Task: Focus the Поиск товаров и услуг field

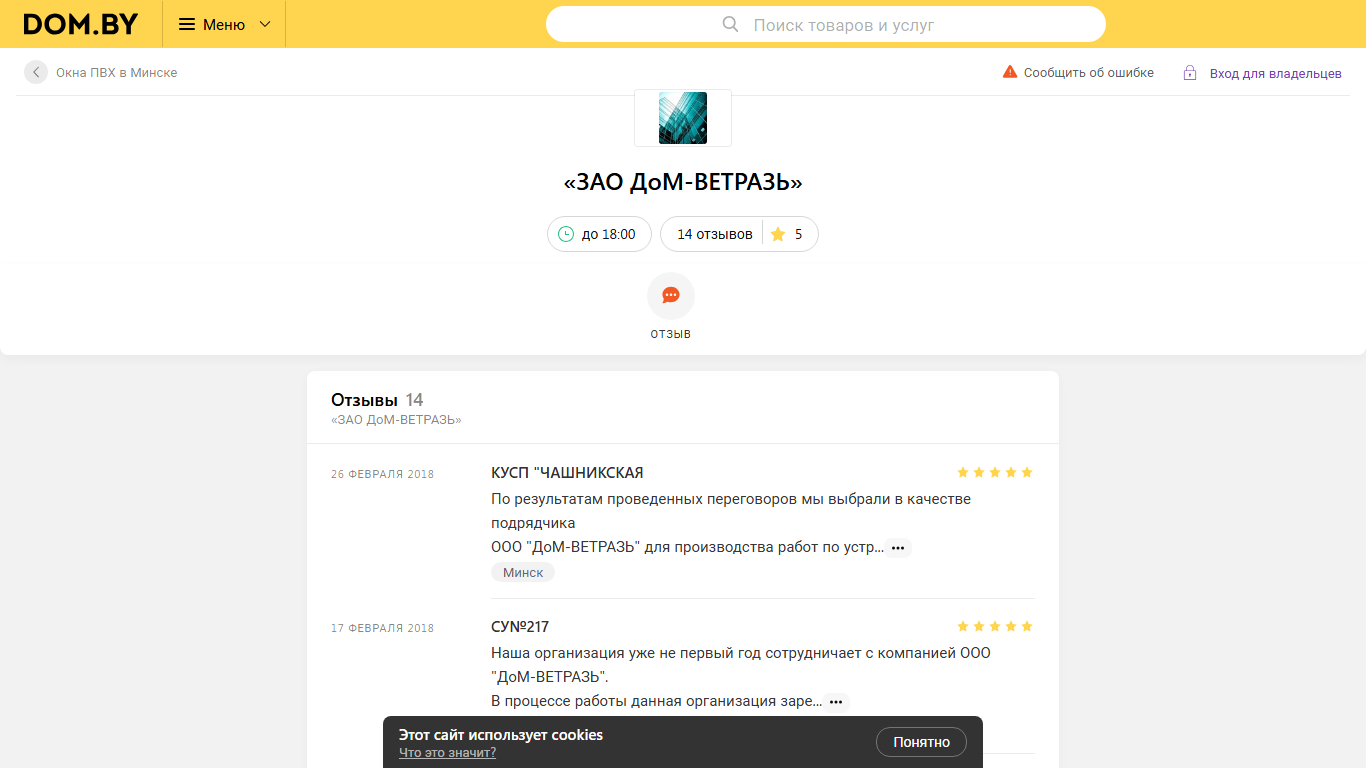Action: (826, 24)
